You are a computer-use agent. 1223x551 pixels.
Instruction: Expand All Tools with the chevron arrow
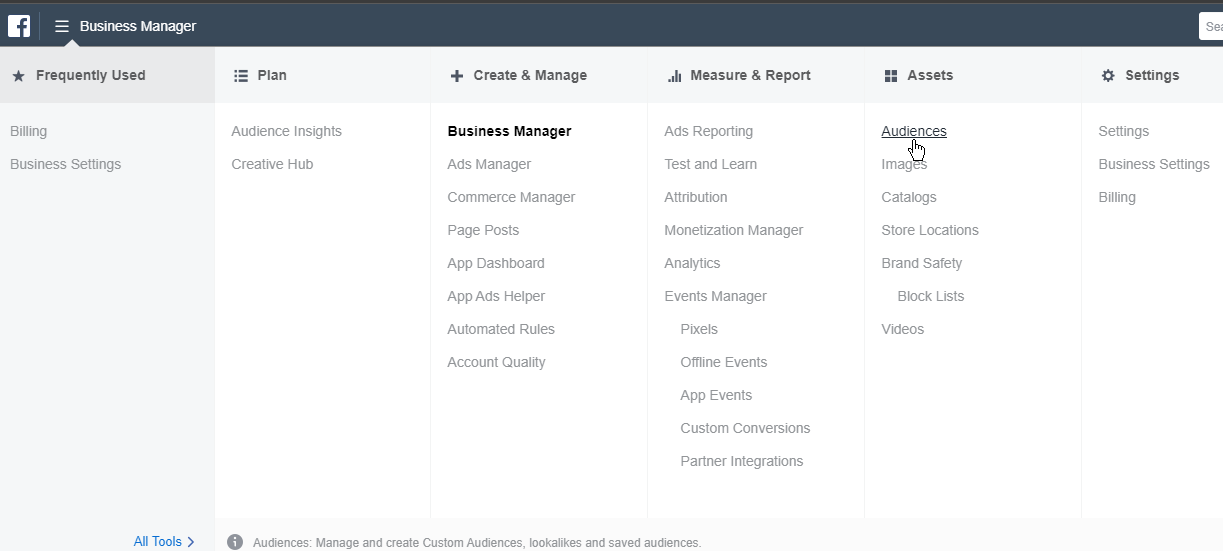point(191,541)
